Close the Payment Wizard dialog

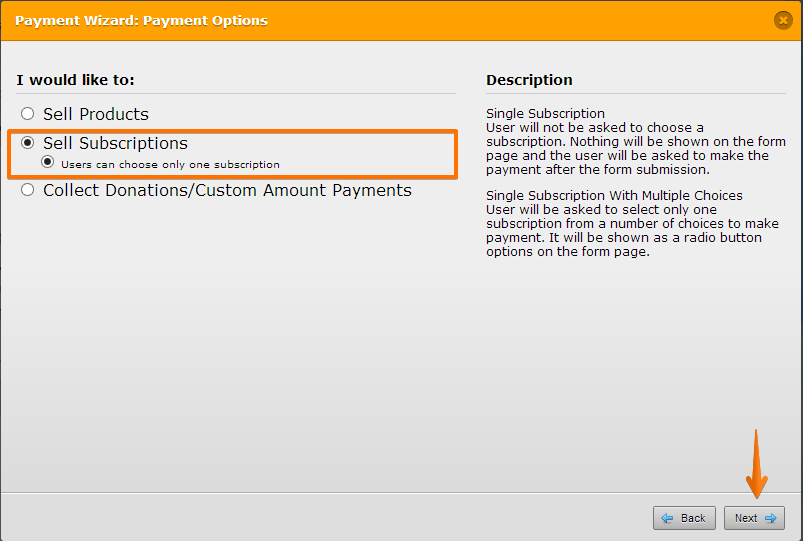tap(783, 20)
